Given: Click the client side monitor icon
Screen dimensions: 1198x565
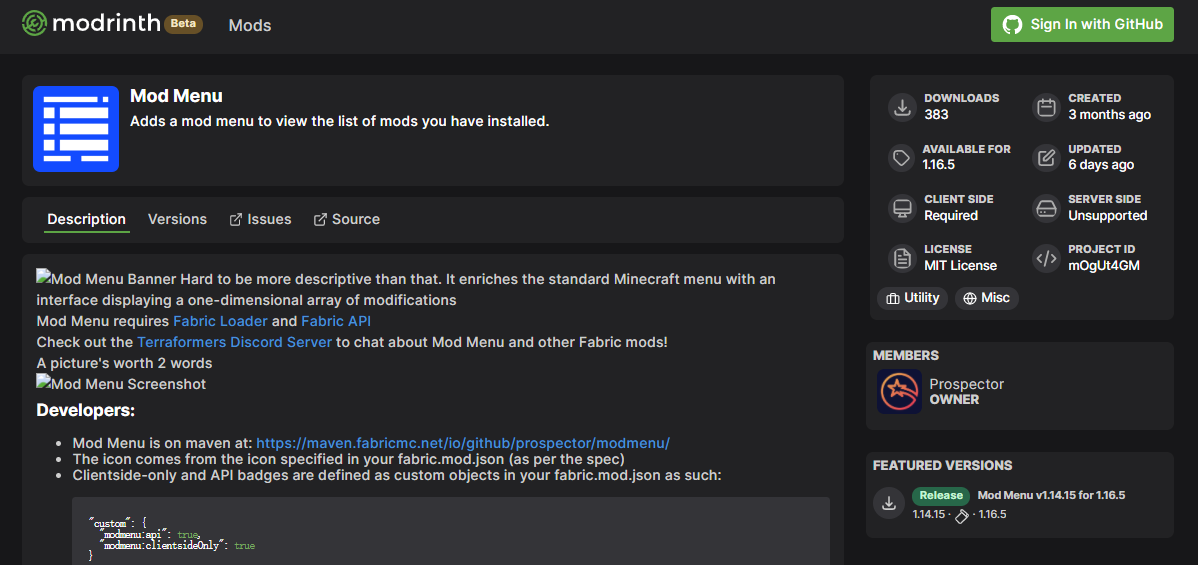Looking at the screenshot, I should click(x=902, y=208).
